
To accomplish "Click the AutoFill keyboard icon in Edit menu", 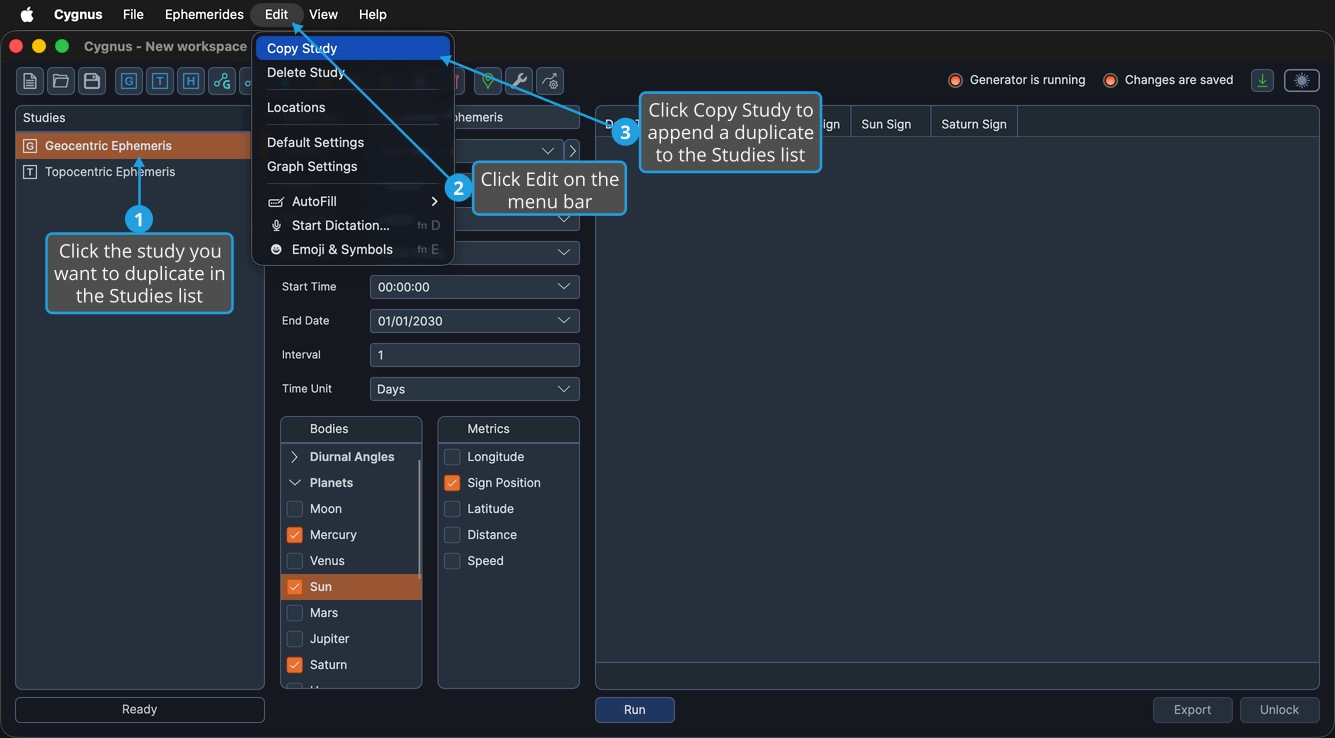I will (x=276, y=202).
